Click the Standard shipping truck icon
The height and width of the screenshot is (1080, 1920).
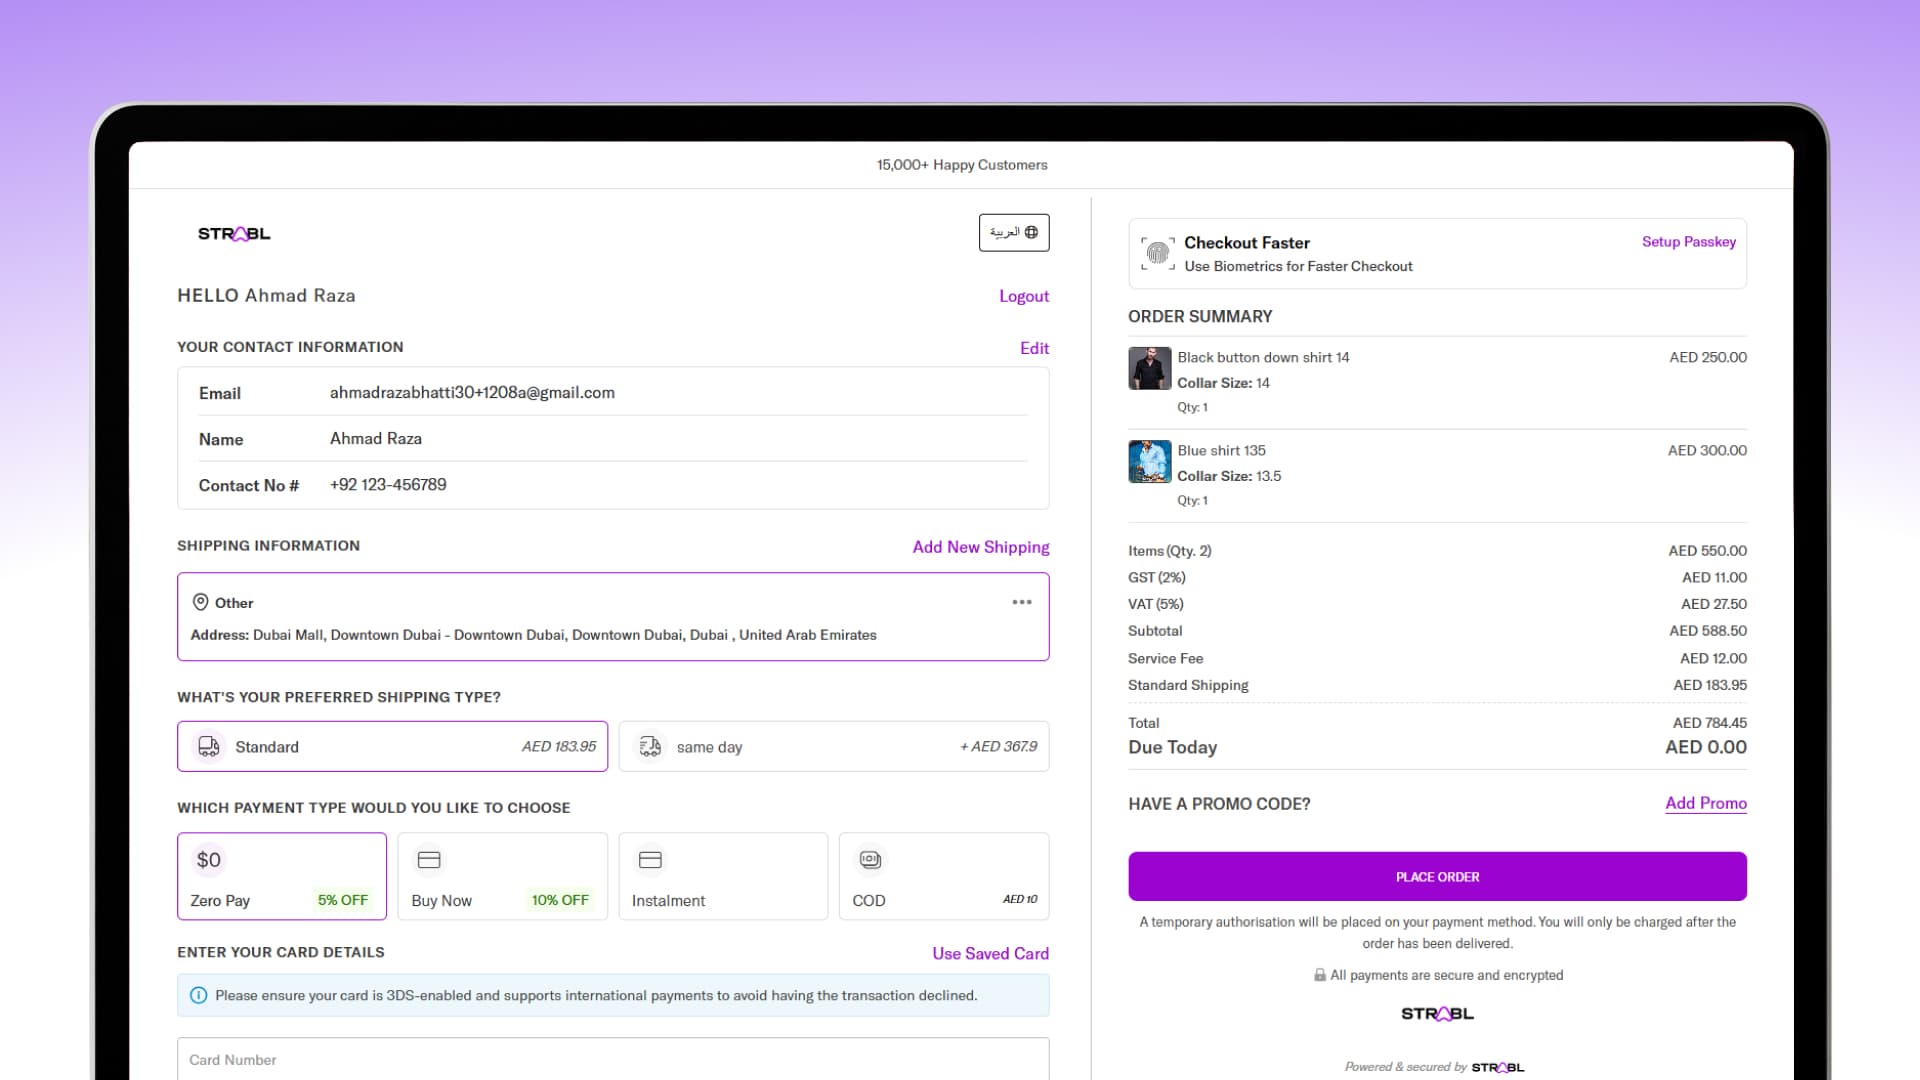pos(209,747)
